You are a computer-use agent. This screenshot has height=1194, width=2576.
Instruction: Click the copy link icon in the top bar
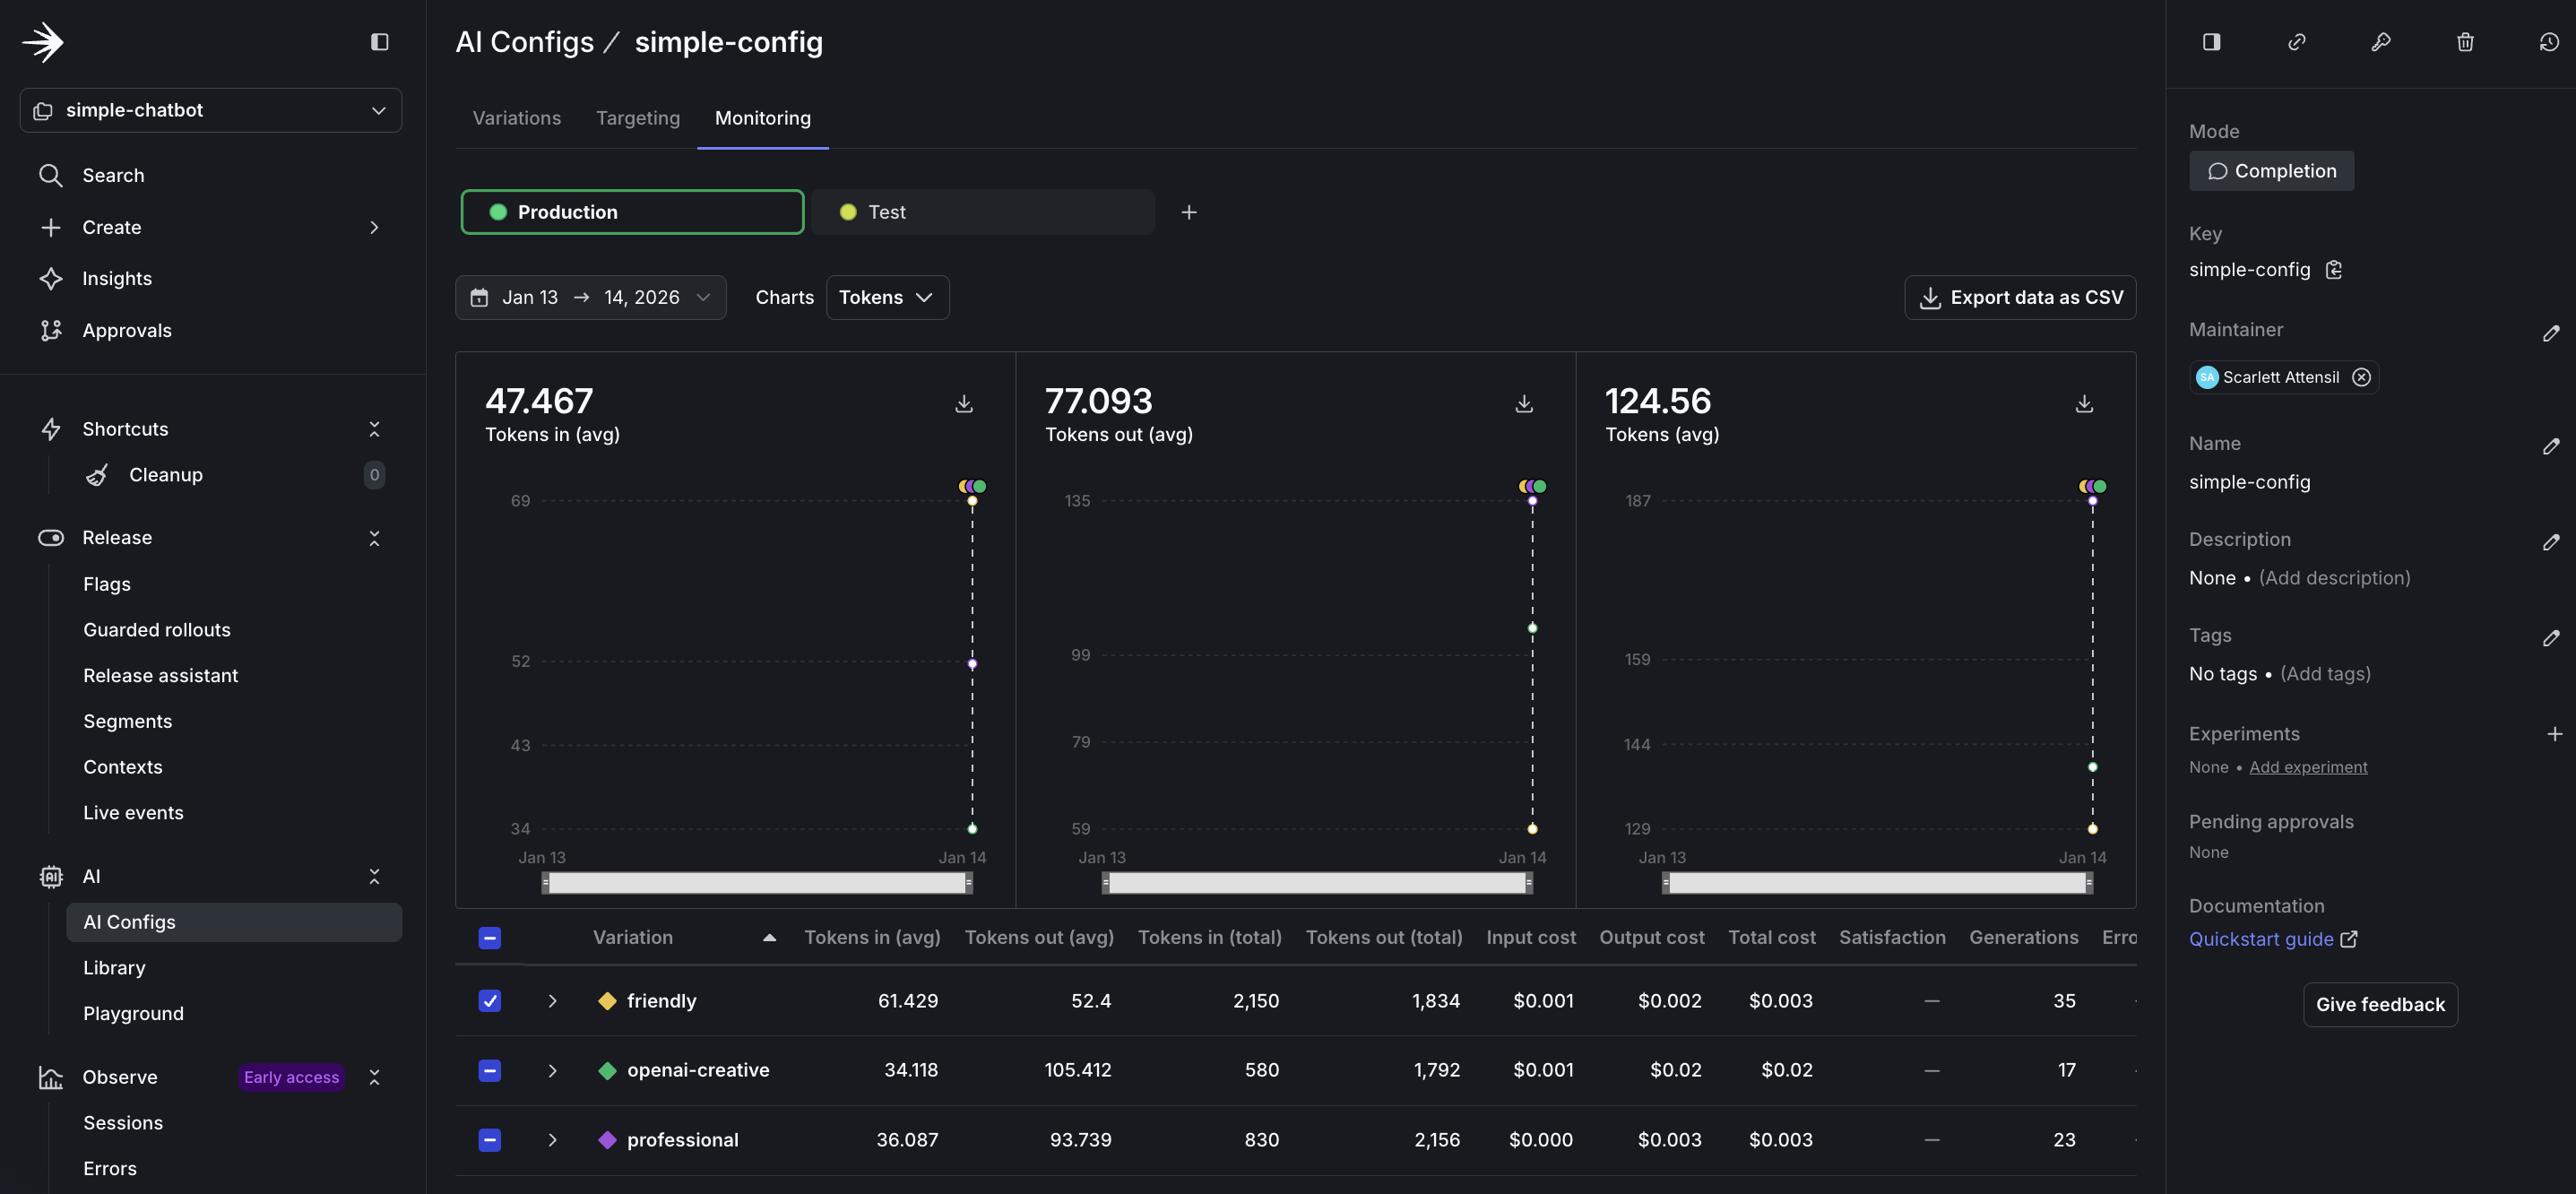pos(2297,42)
